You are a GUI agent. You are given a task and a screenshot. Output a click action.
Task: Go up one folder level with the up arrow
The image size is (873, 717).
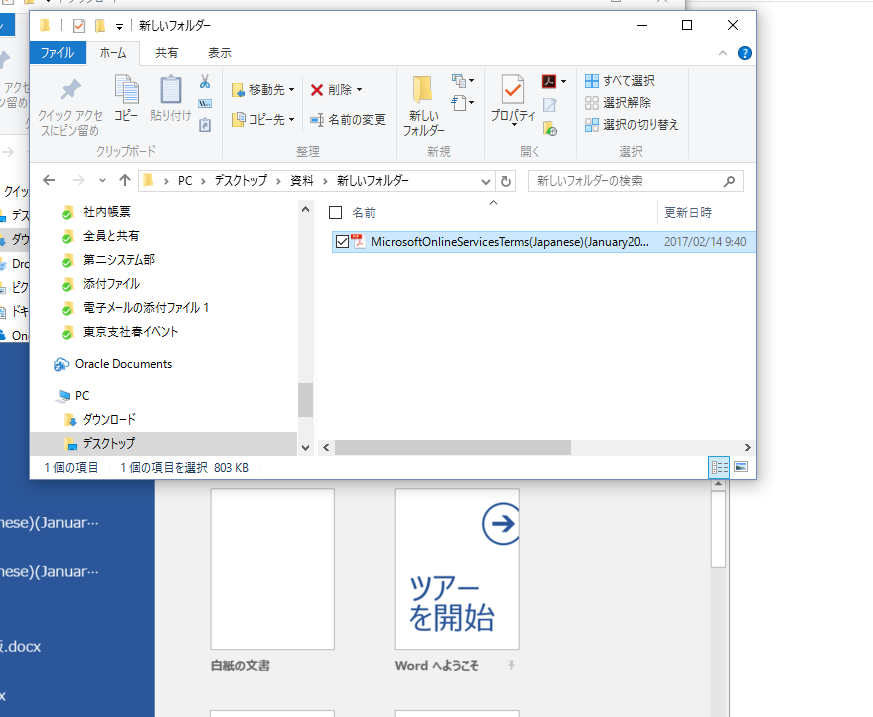[x=125, y=180]
